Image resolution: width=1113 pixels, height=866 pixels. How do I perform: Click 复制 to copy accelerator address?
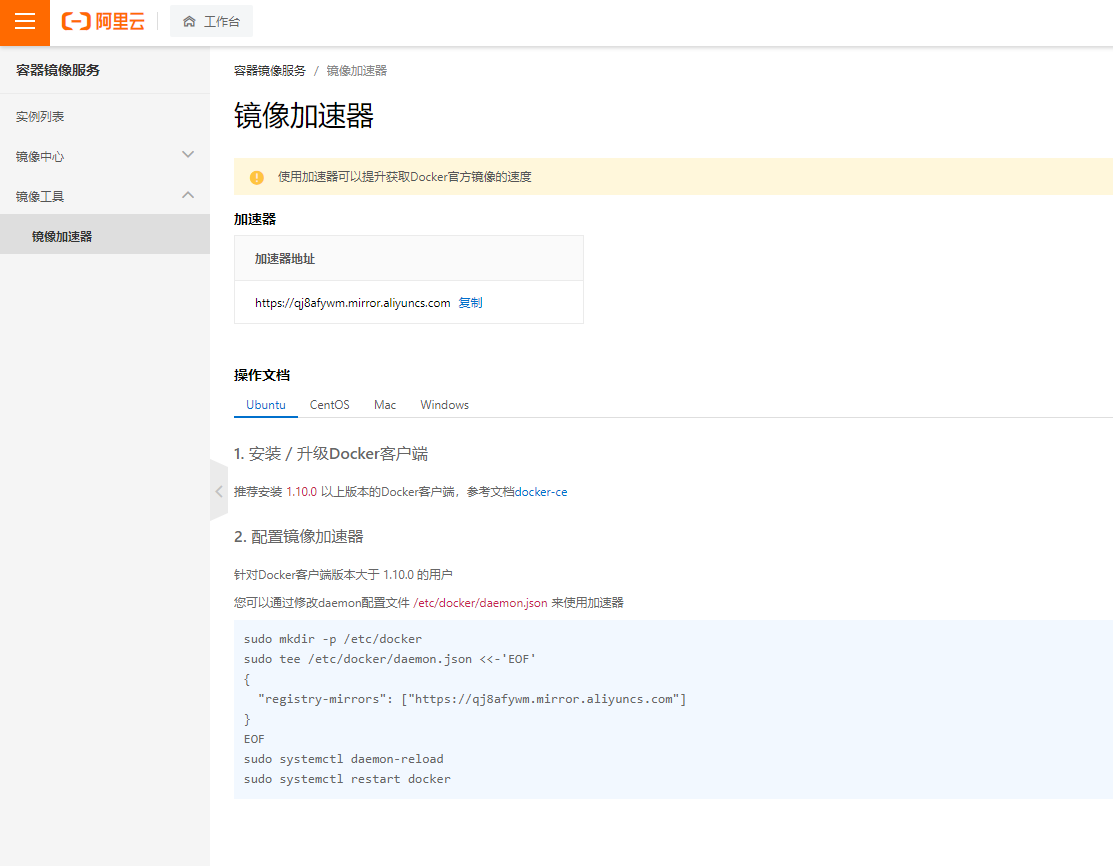point(470,302)
